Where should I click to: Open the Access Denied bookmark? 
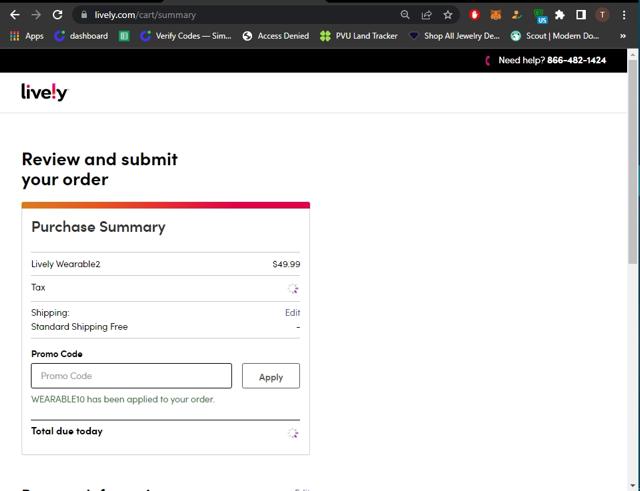pos(276,36)
